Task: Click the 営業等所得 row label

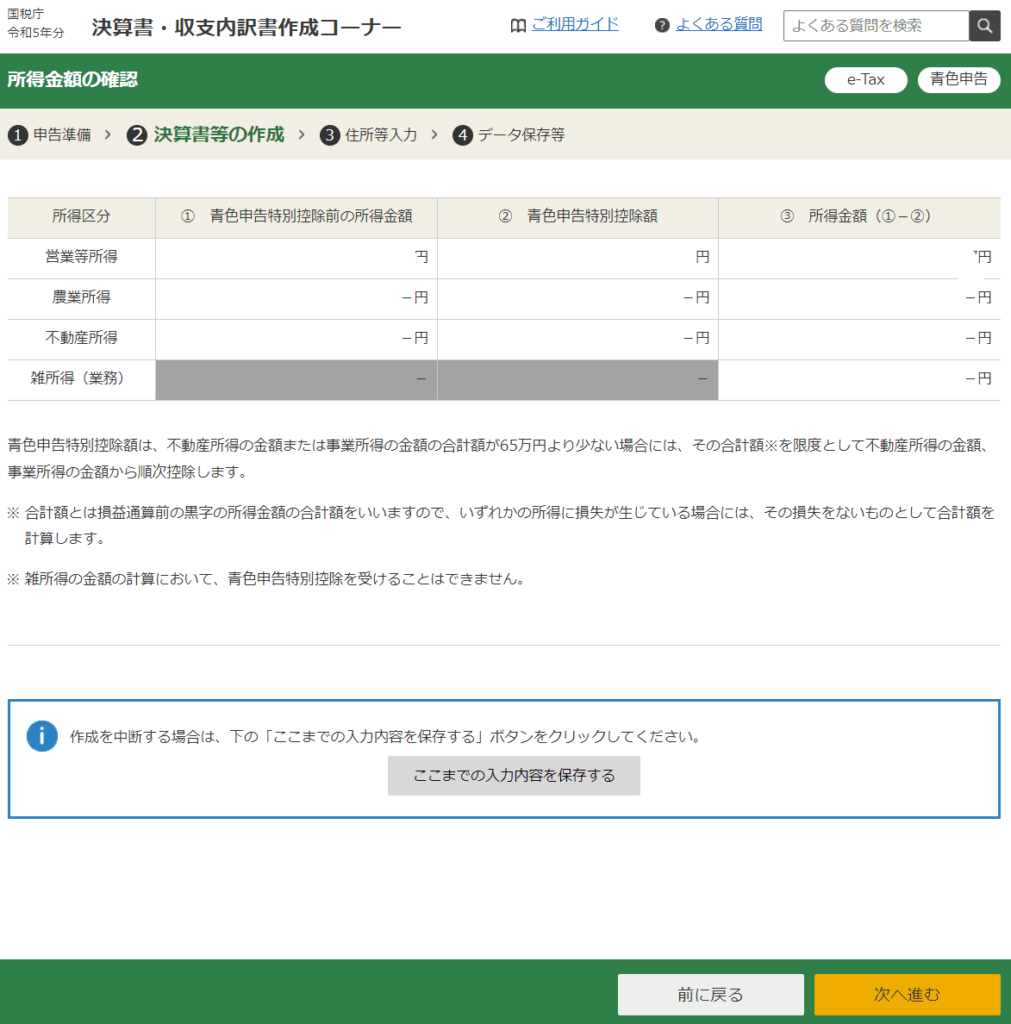Action: [x=81, y=257]
